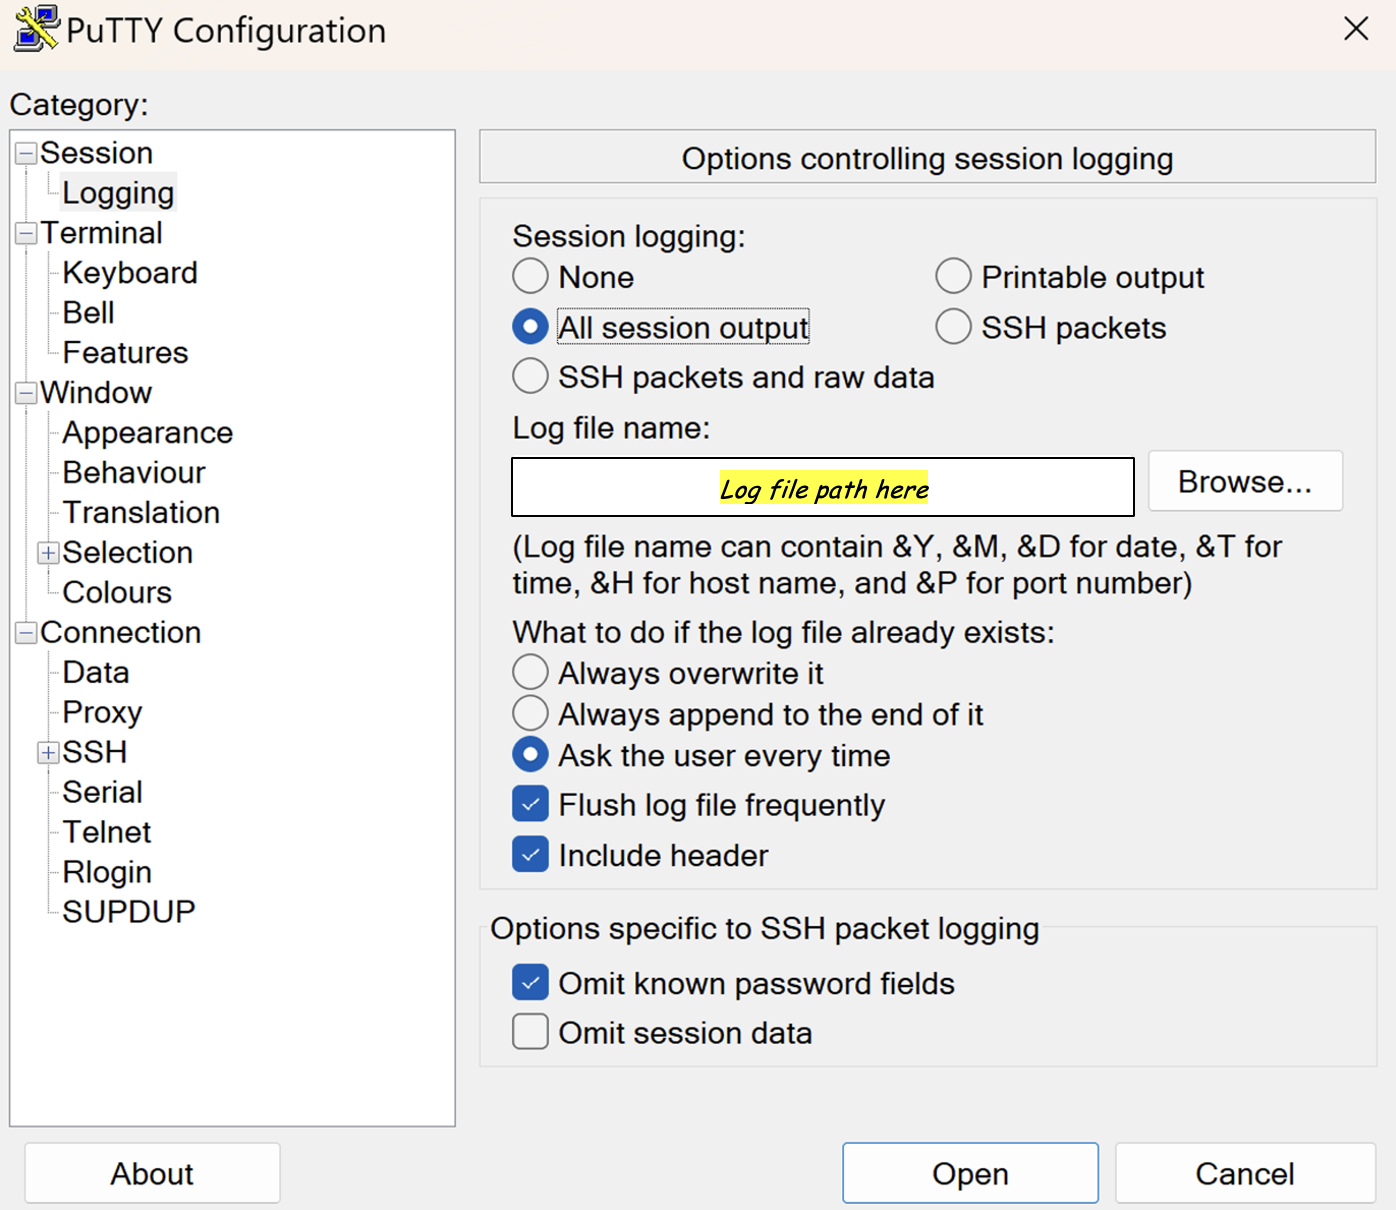Open the Keyboard category
Image resolution: width=1396 pixels, height=1210 pixels.
click(130, 273)
